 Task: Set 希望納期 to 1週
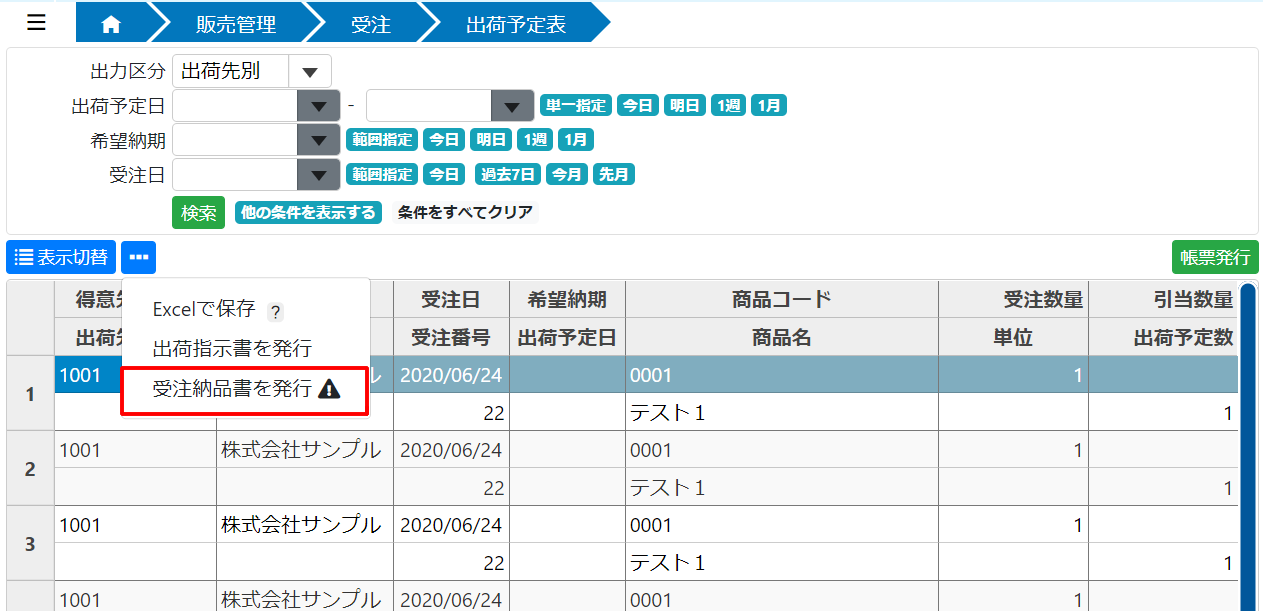click(x=535, y=140)
